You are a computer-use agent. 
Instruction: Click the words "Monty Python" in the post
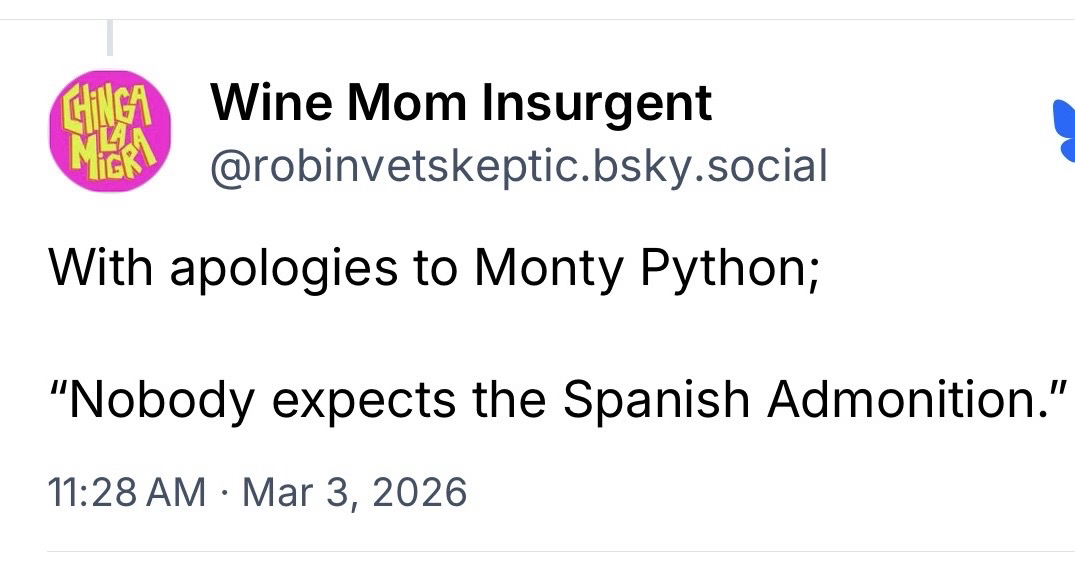point(645,269)
